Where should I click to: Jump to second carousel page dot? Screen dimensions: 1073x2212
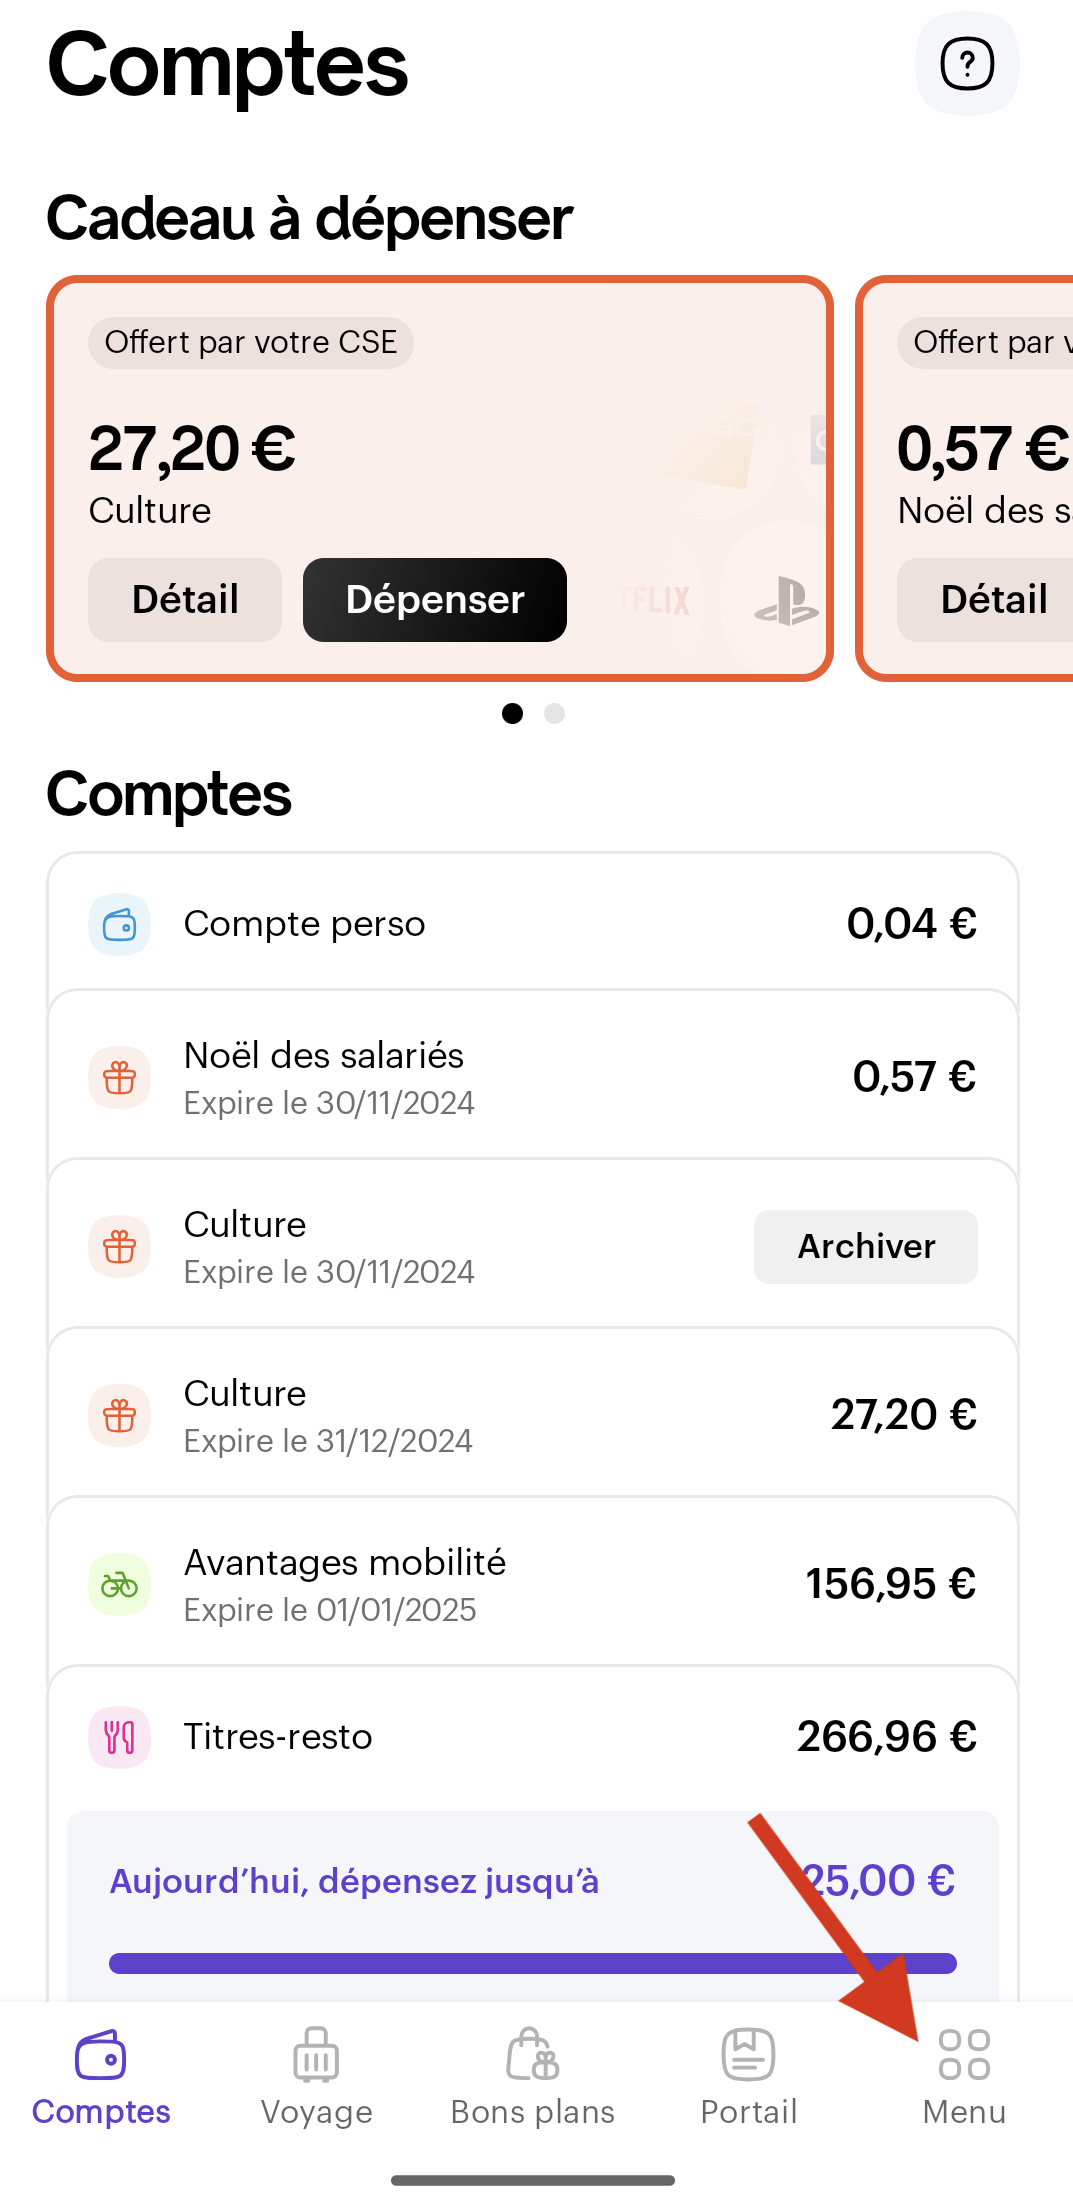coord(555,713)
